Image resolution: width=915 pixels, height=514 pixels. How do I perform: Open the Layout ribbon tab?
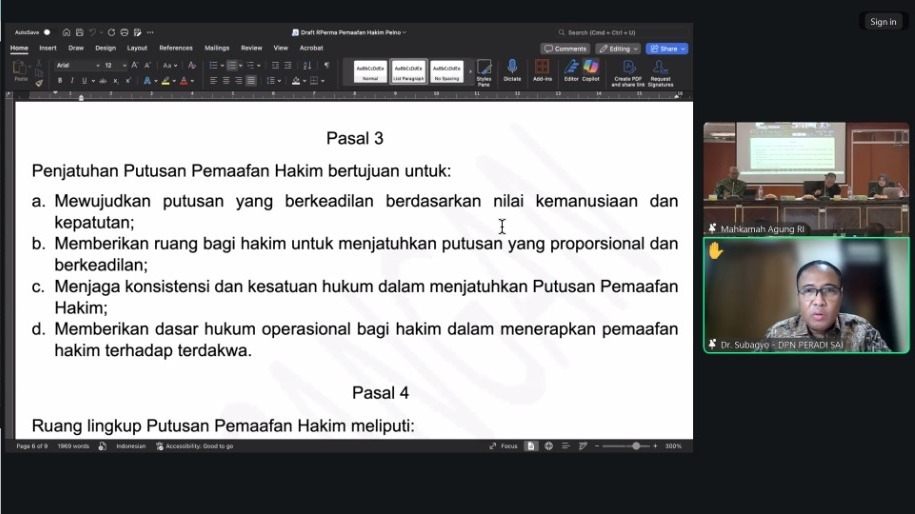point(137,48)
